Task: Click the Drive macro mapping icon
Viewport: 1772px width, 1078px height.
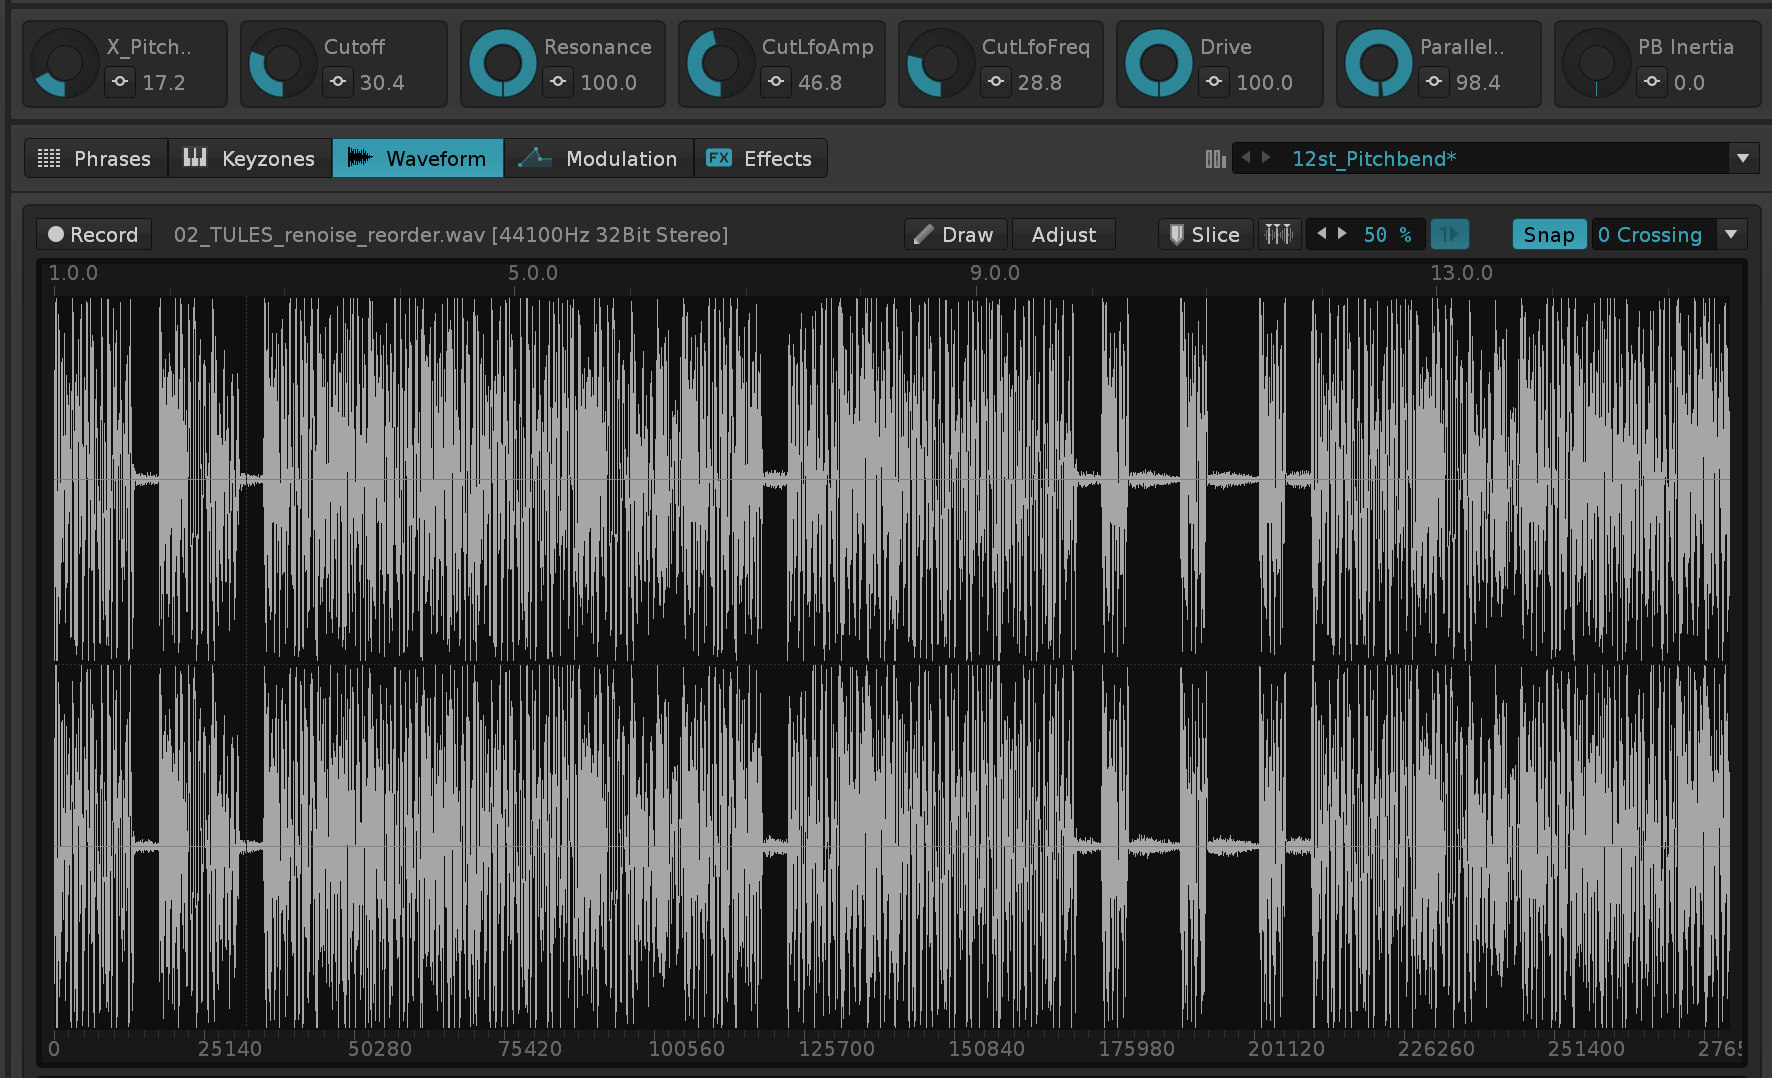Action: (x=1214, y=82)
